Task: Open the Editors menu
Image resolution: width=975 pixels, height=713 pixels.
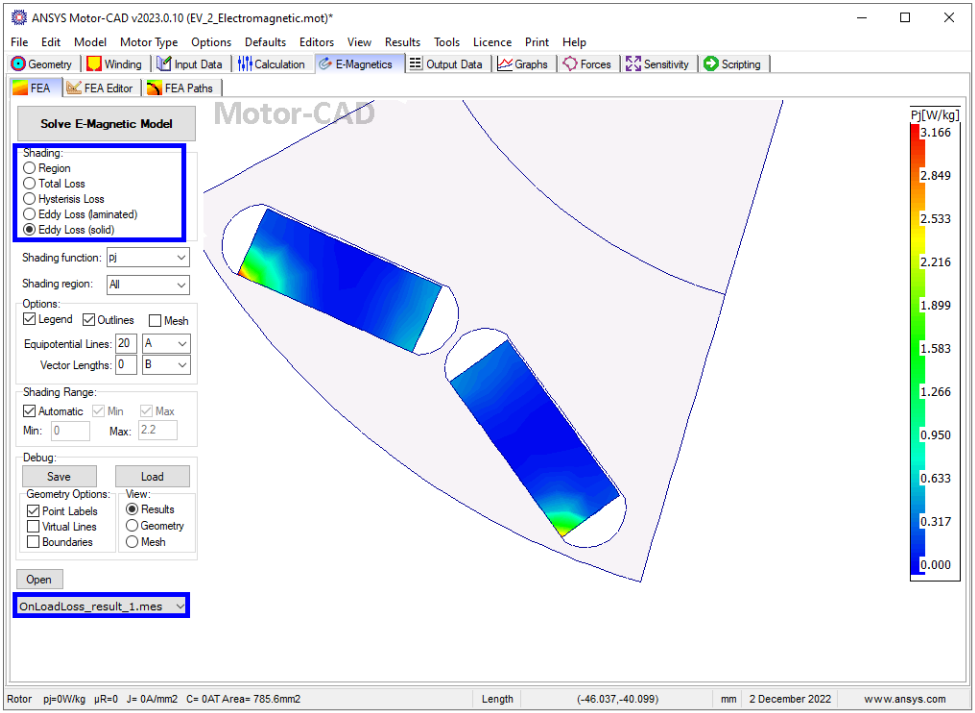Action: pyautogui.click(x=317, y=42)
